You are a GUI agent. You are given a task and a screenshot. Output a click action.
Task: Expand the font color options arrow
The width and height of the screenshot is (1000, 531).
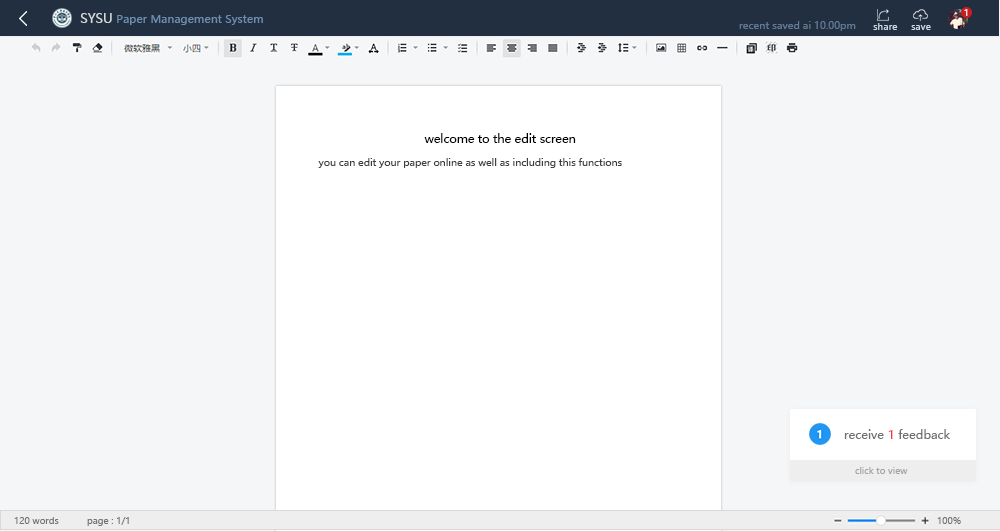[x=327, y=48]
